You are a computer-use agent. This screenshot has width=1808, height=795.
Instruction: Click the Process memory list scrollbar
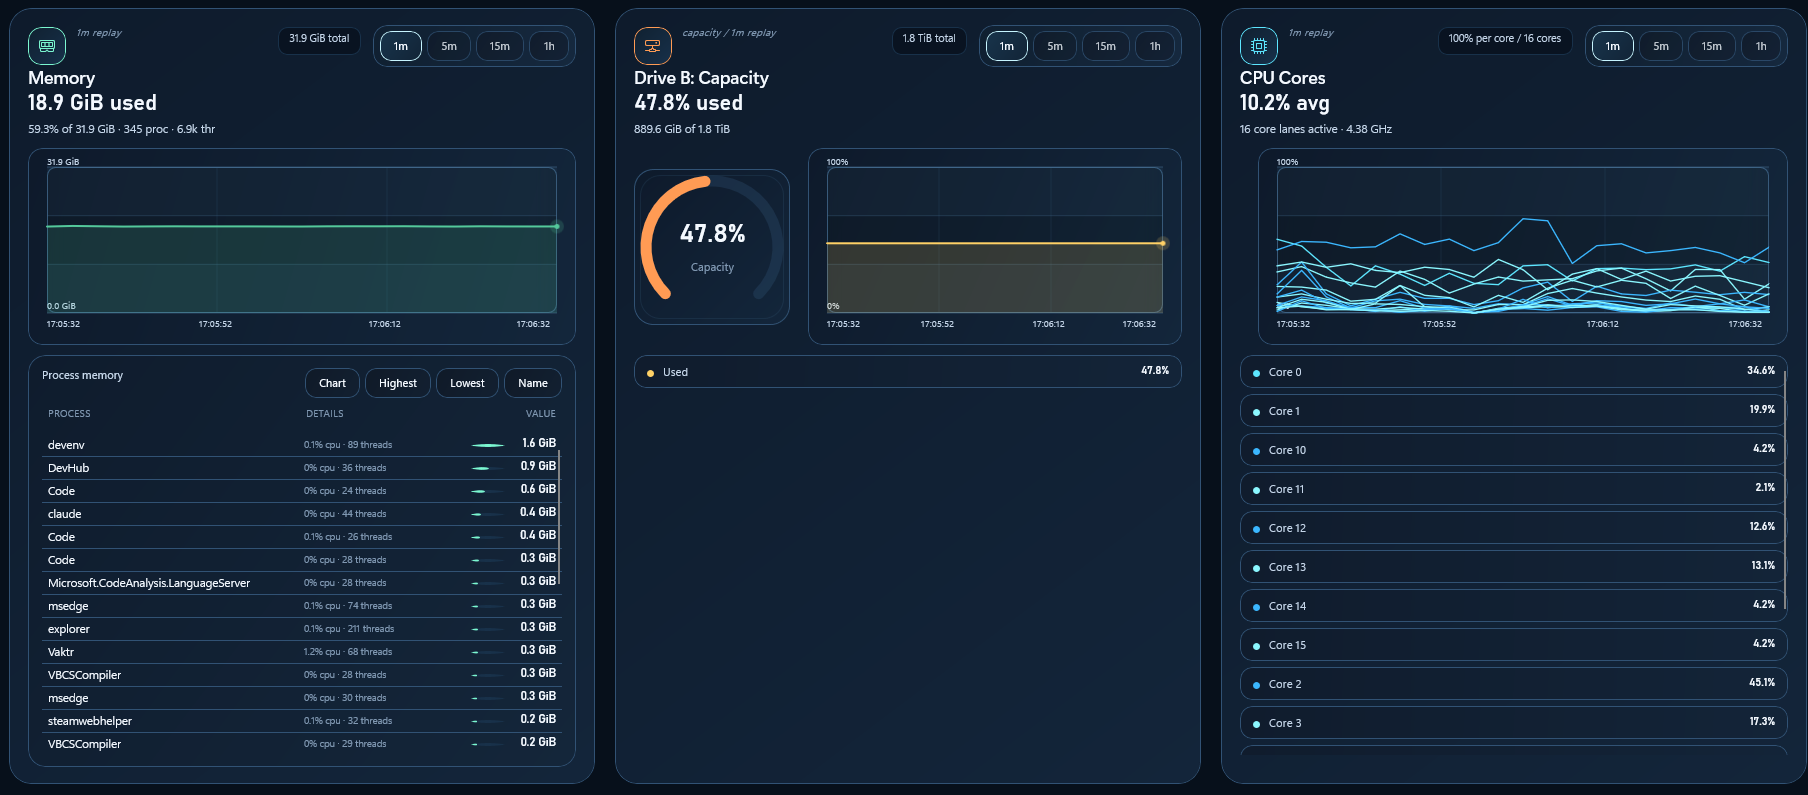pos(559,517)
